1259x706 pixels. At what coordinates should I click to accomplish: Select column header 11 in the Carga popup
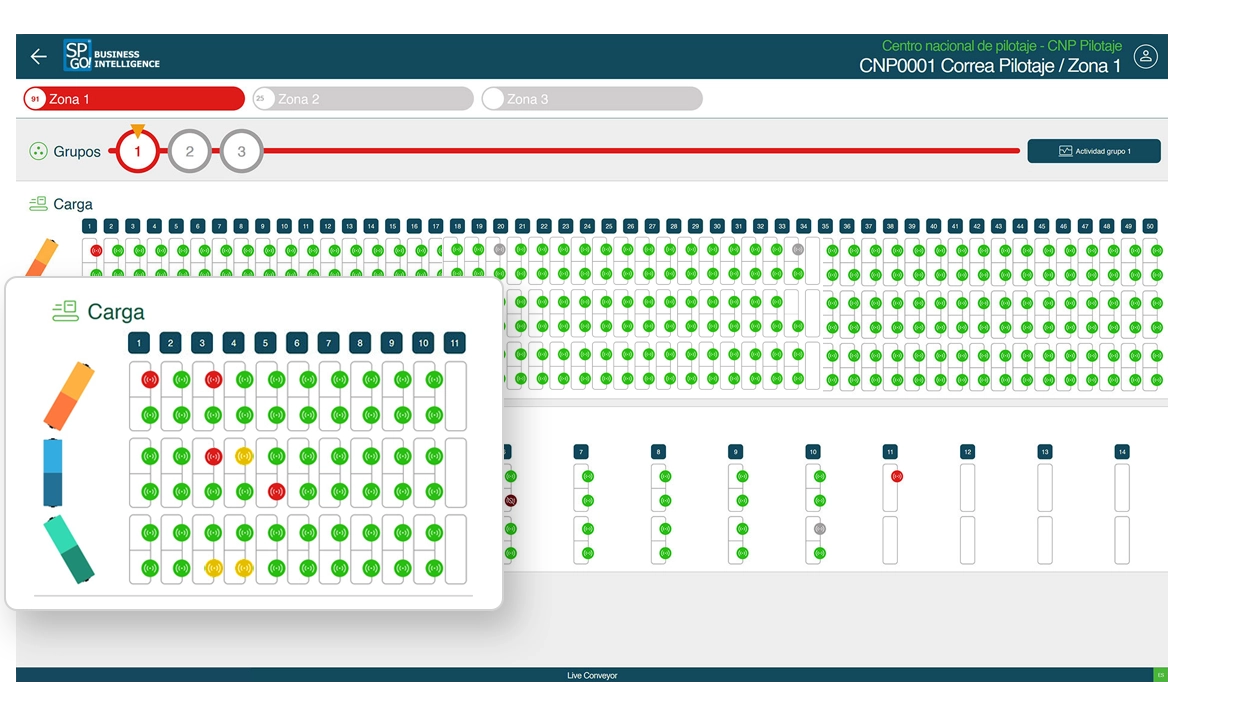click(x=455, y=343)
